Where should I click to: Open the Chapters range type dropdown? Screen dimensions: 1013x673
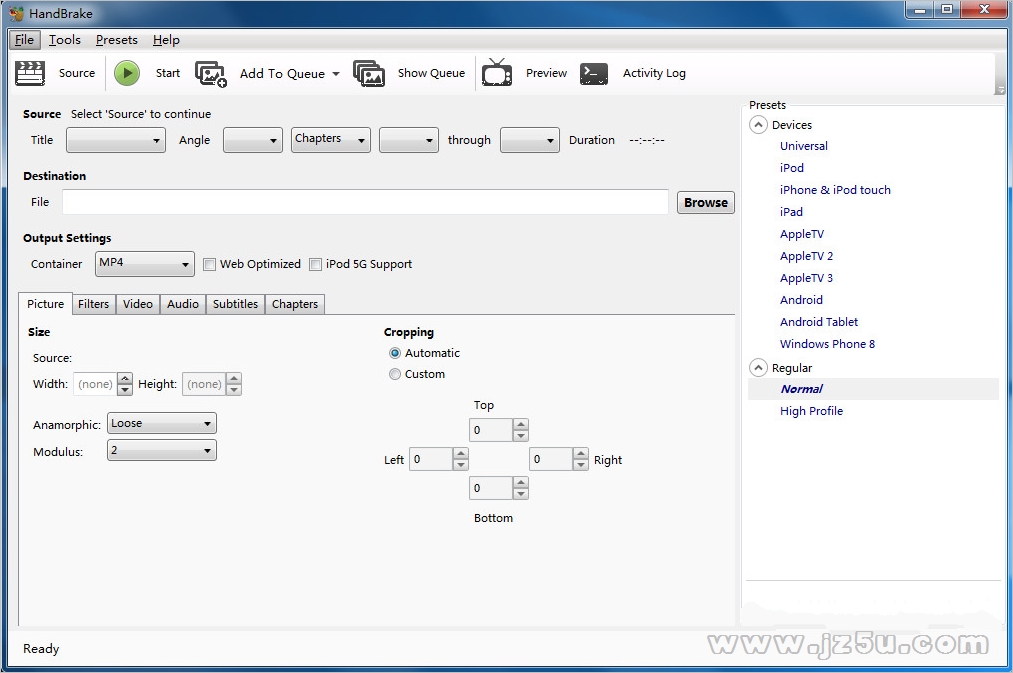click(331, 140)
